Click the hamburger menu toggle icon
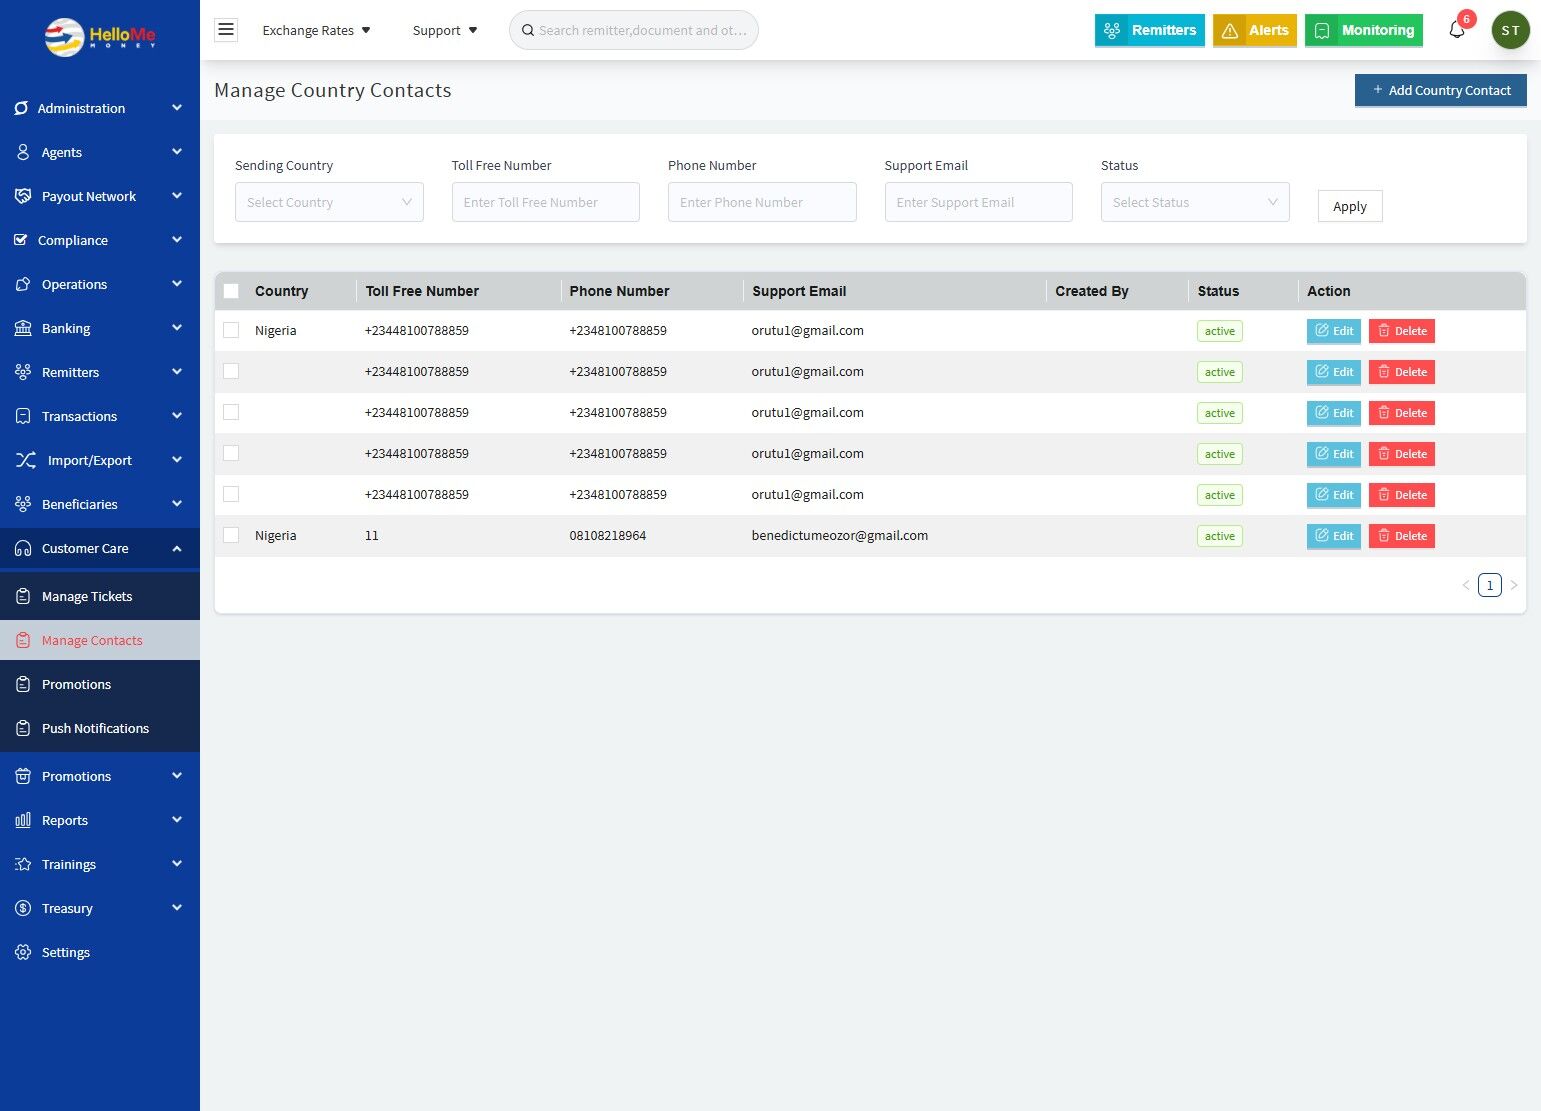The image size is (1541, 1111). coord(226,30)
